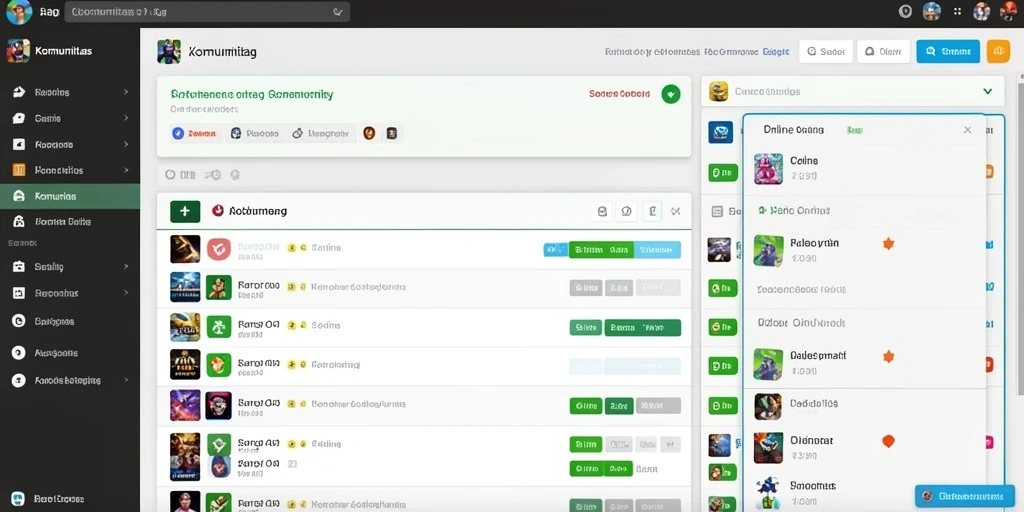Open the round profile avatar beside the search bar

19,12
